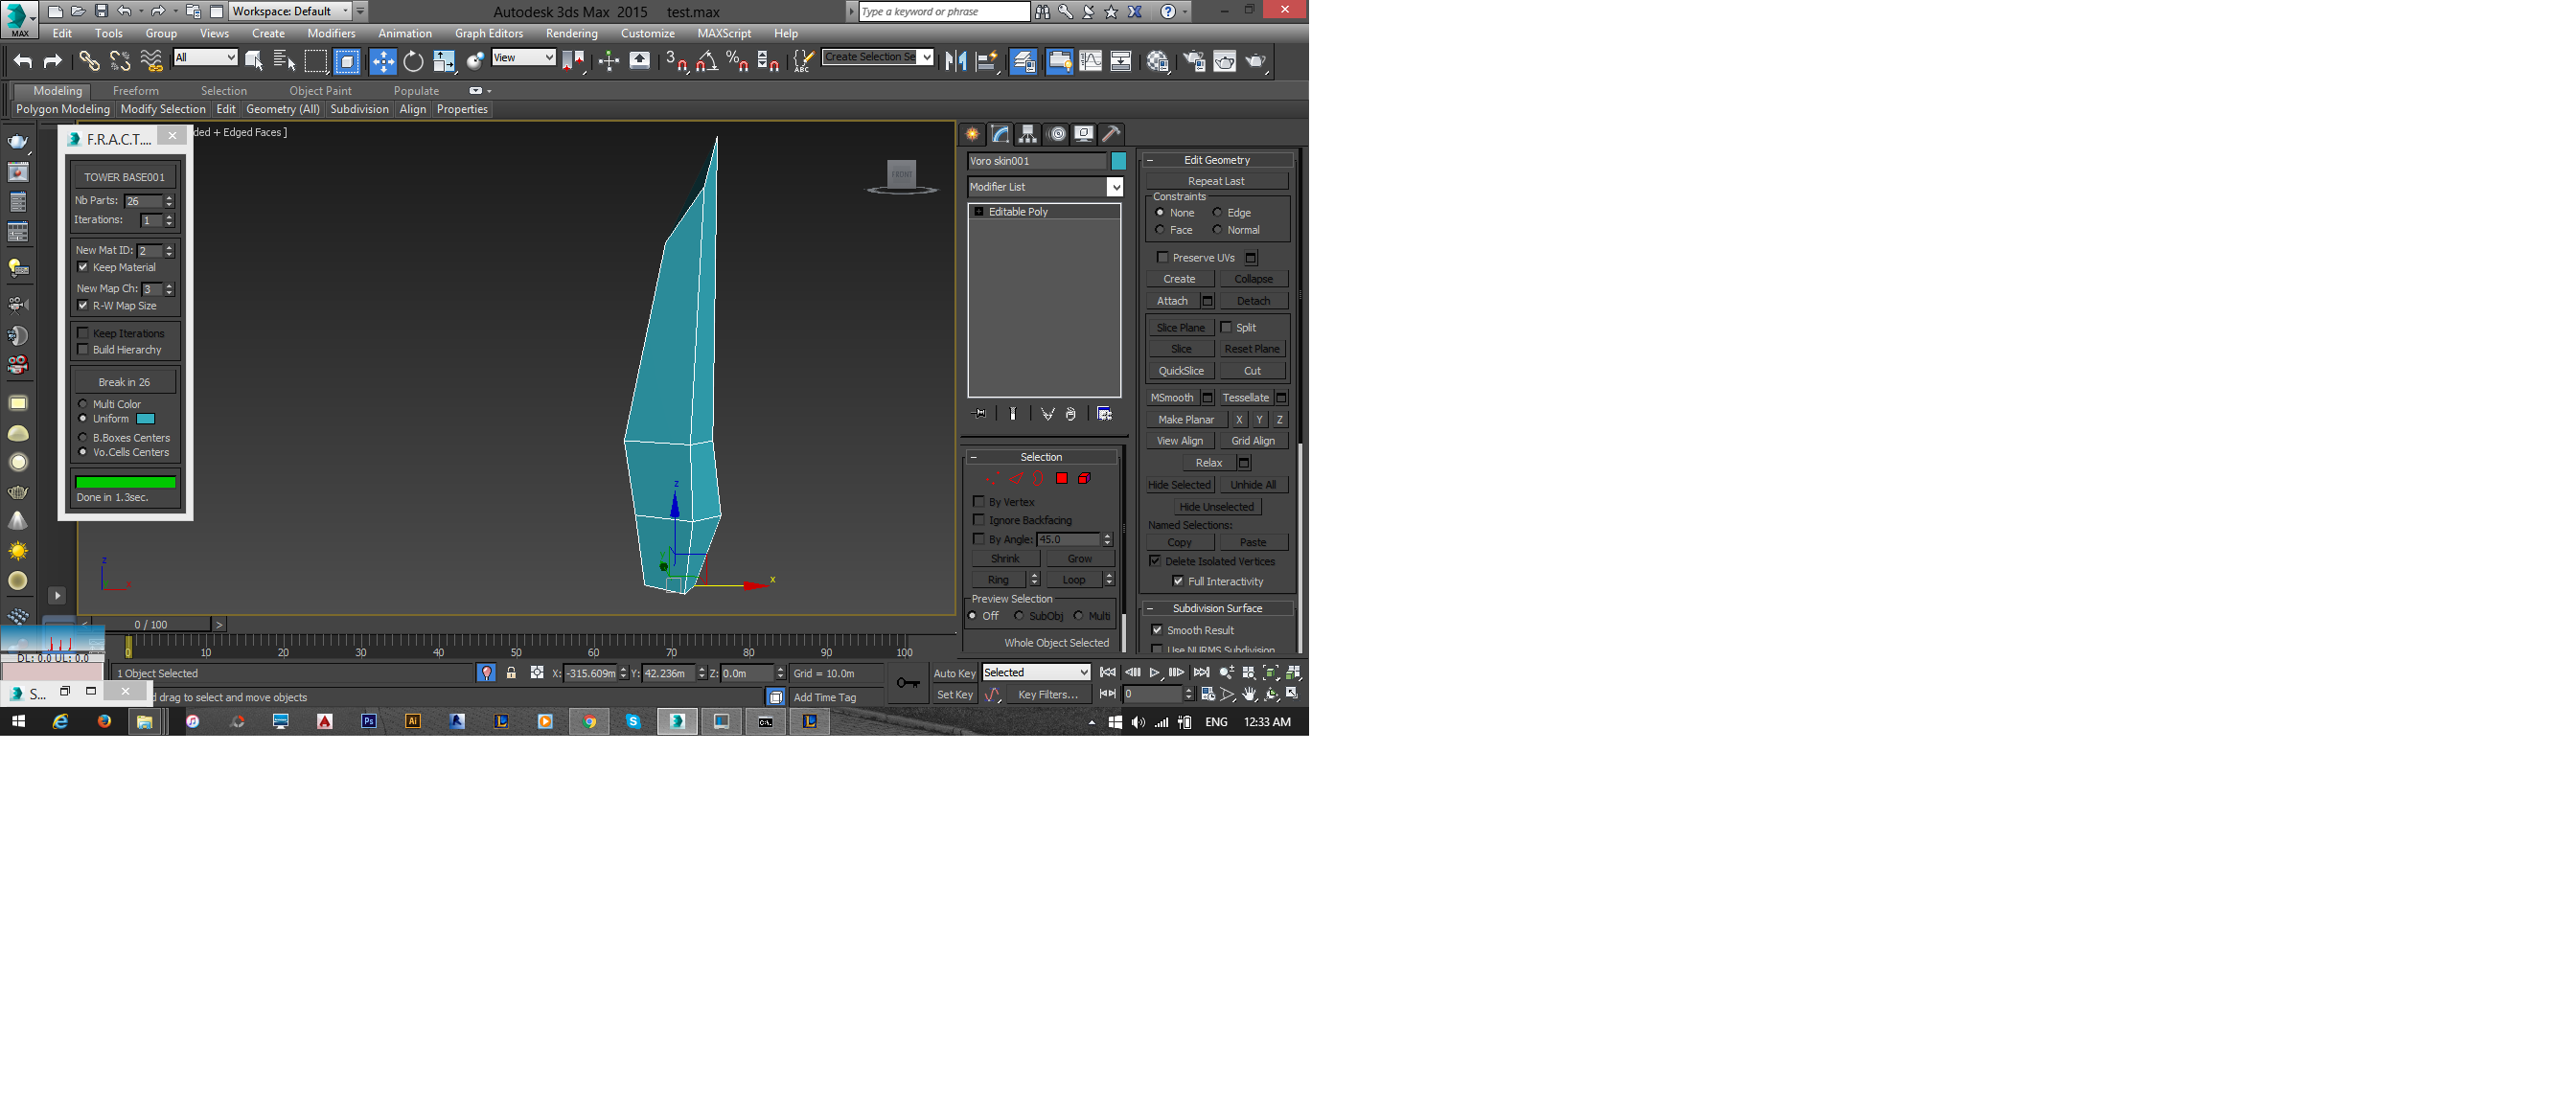Select the Rotate tool

click(413, 61)
